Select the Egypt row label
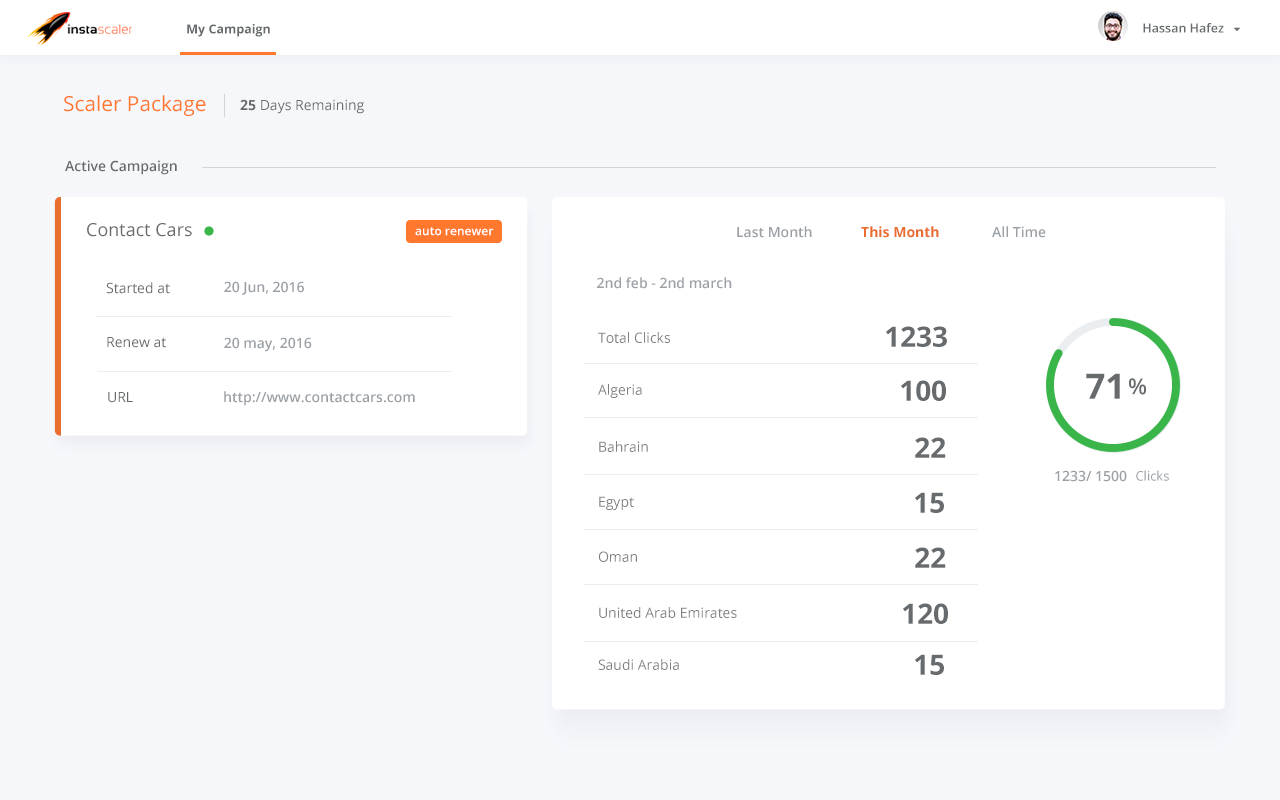 click(616, 502)
